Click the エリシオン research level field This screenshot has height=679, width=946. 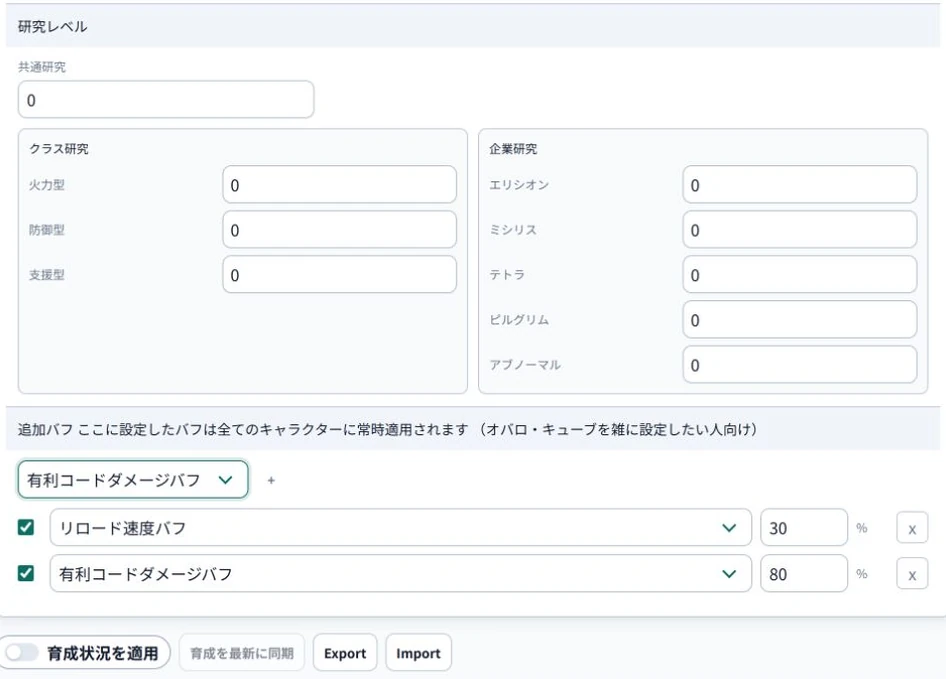click(x=799, y=185)
